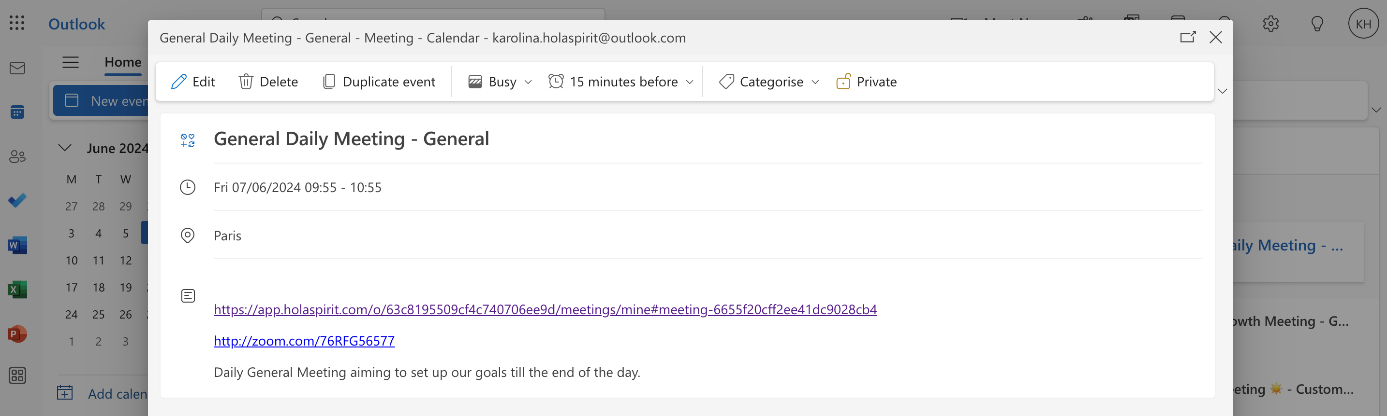Open People in the left sidebar
Screen dimensions: 1387x416
[17, 156]
